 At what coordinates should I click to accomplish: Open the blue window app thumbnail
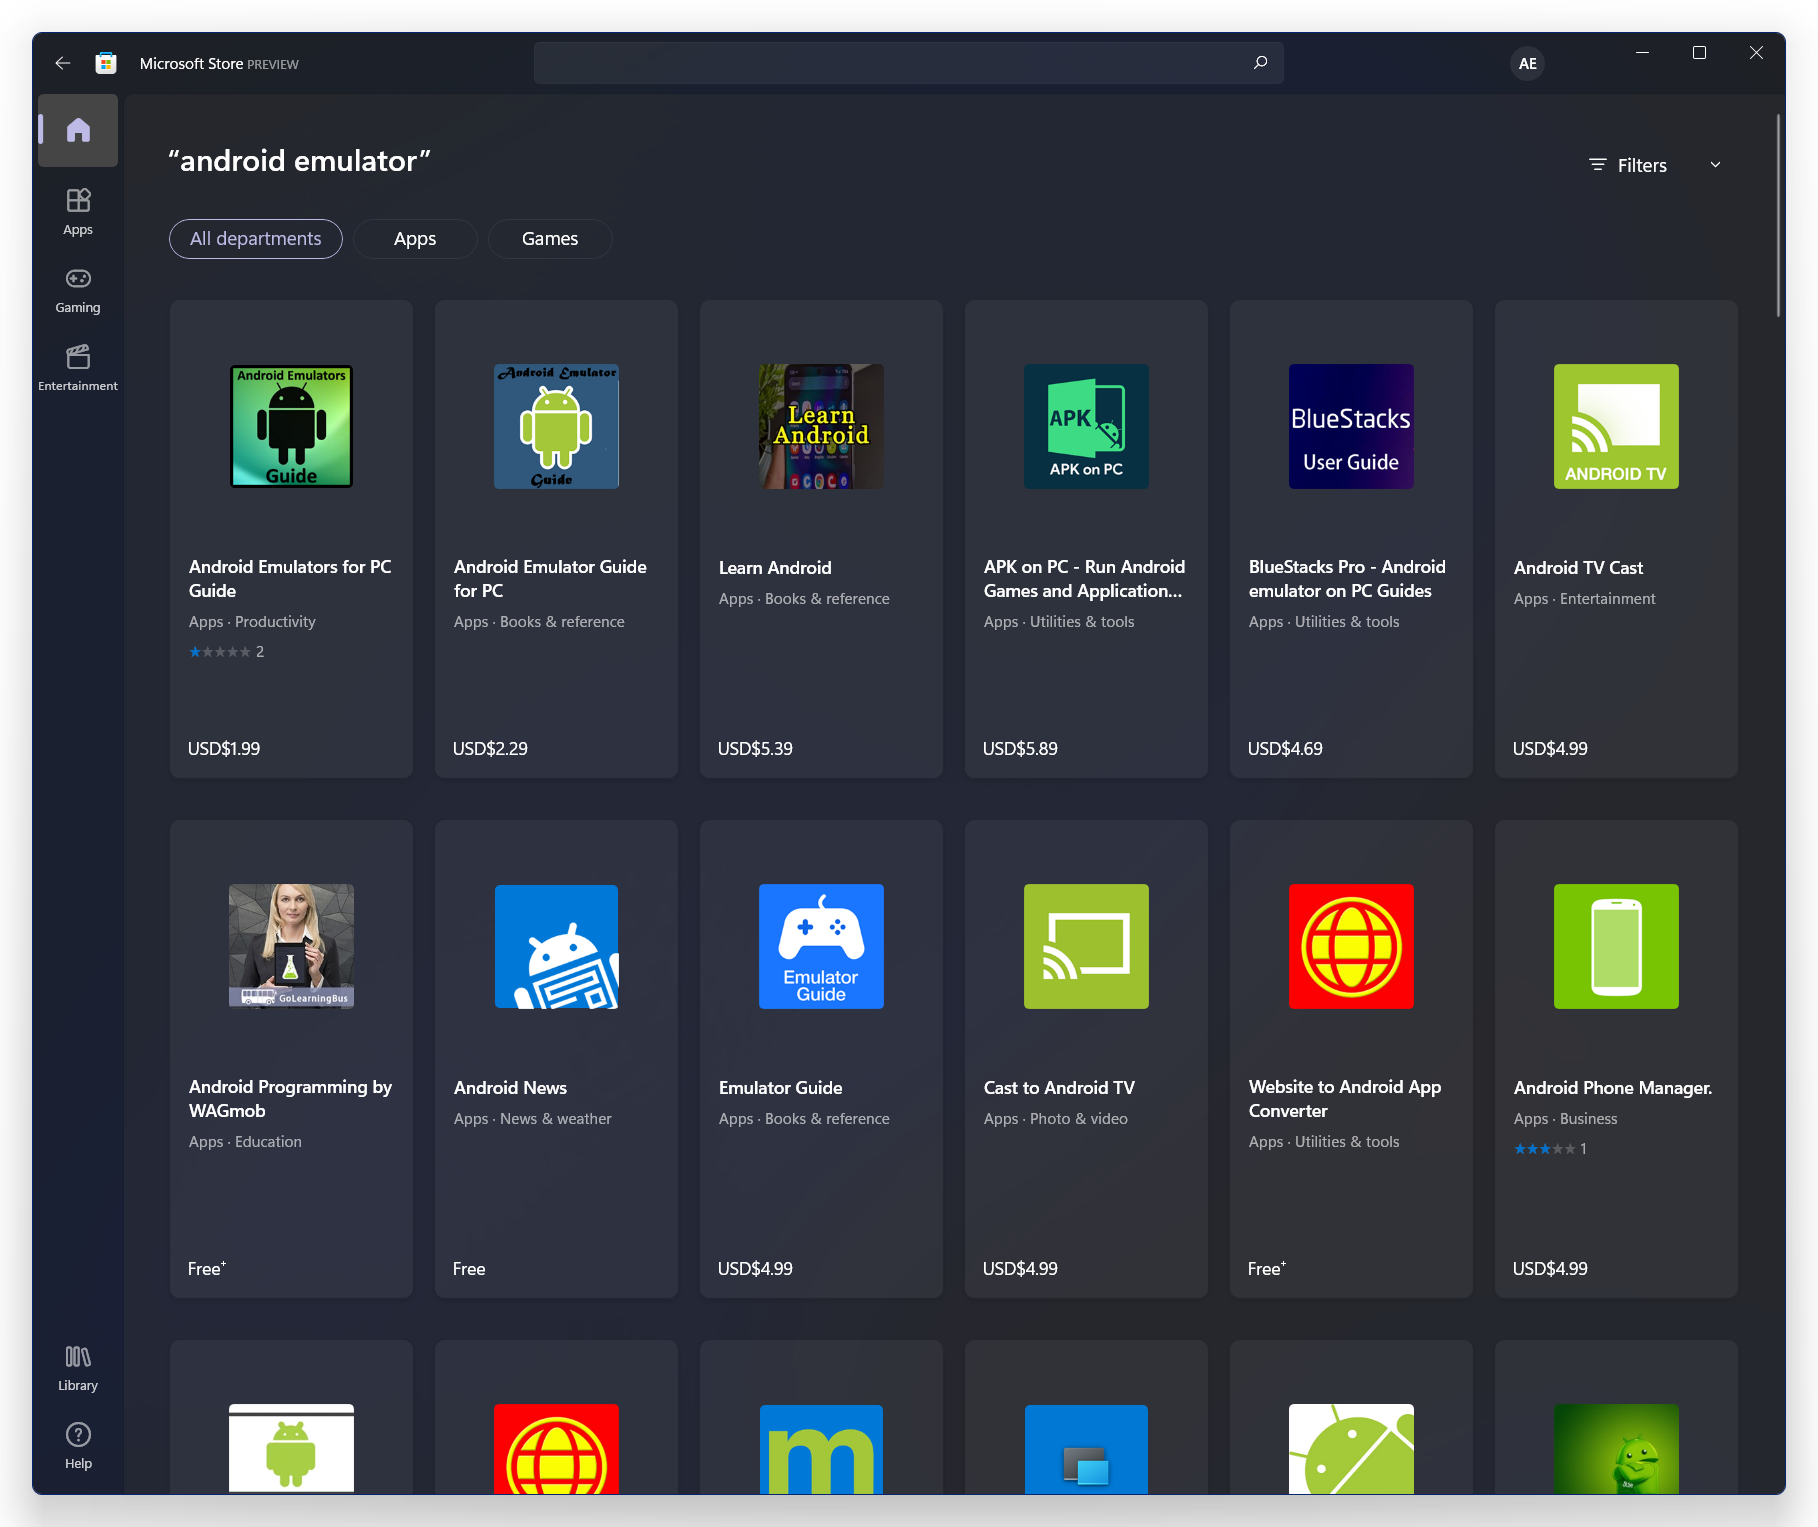point(1086,1449)
